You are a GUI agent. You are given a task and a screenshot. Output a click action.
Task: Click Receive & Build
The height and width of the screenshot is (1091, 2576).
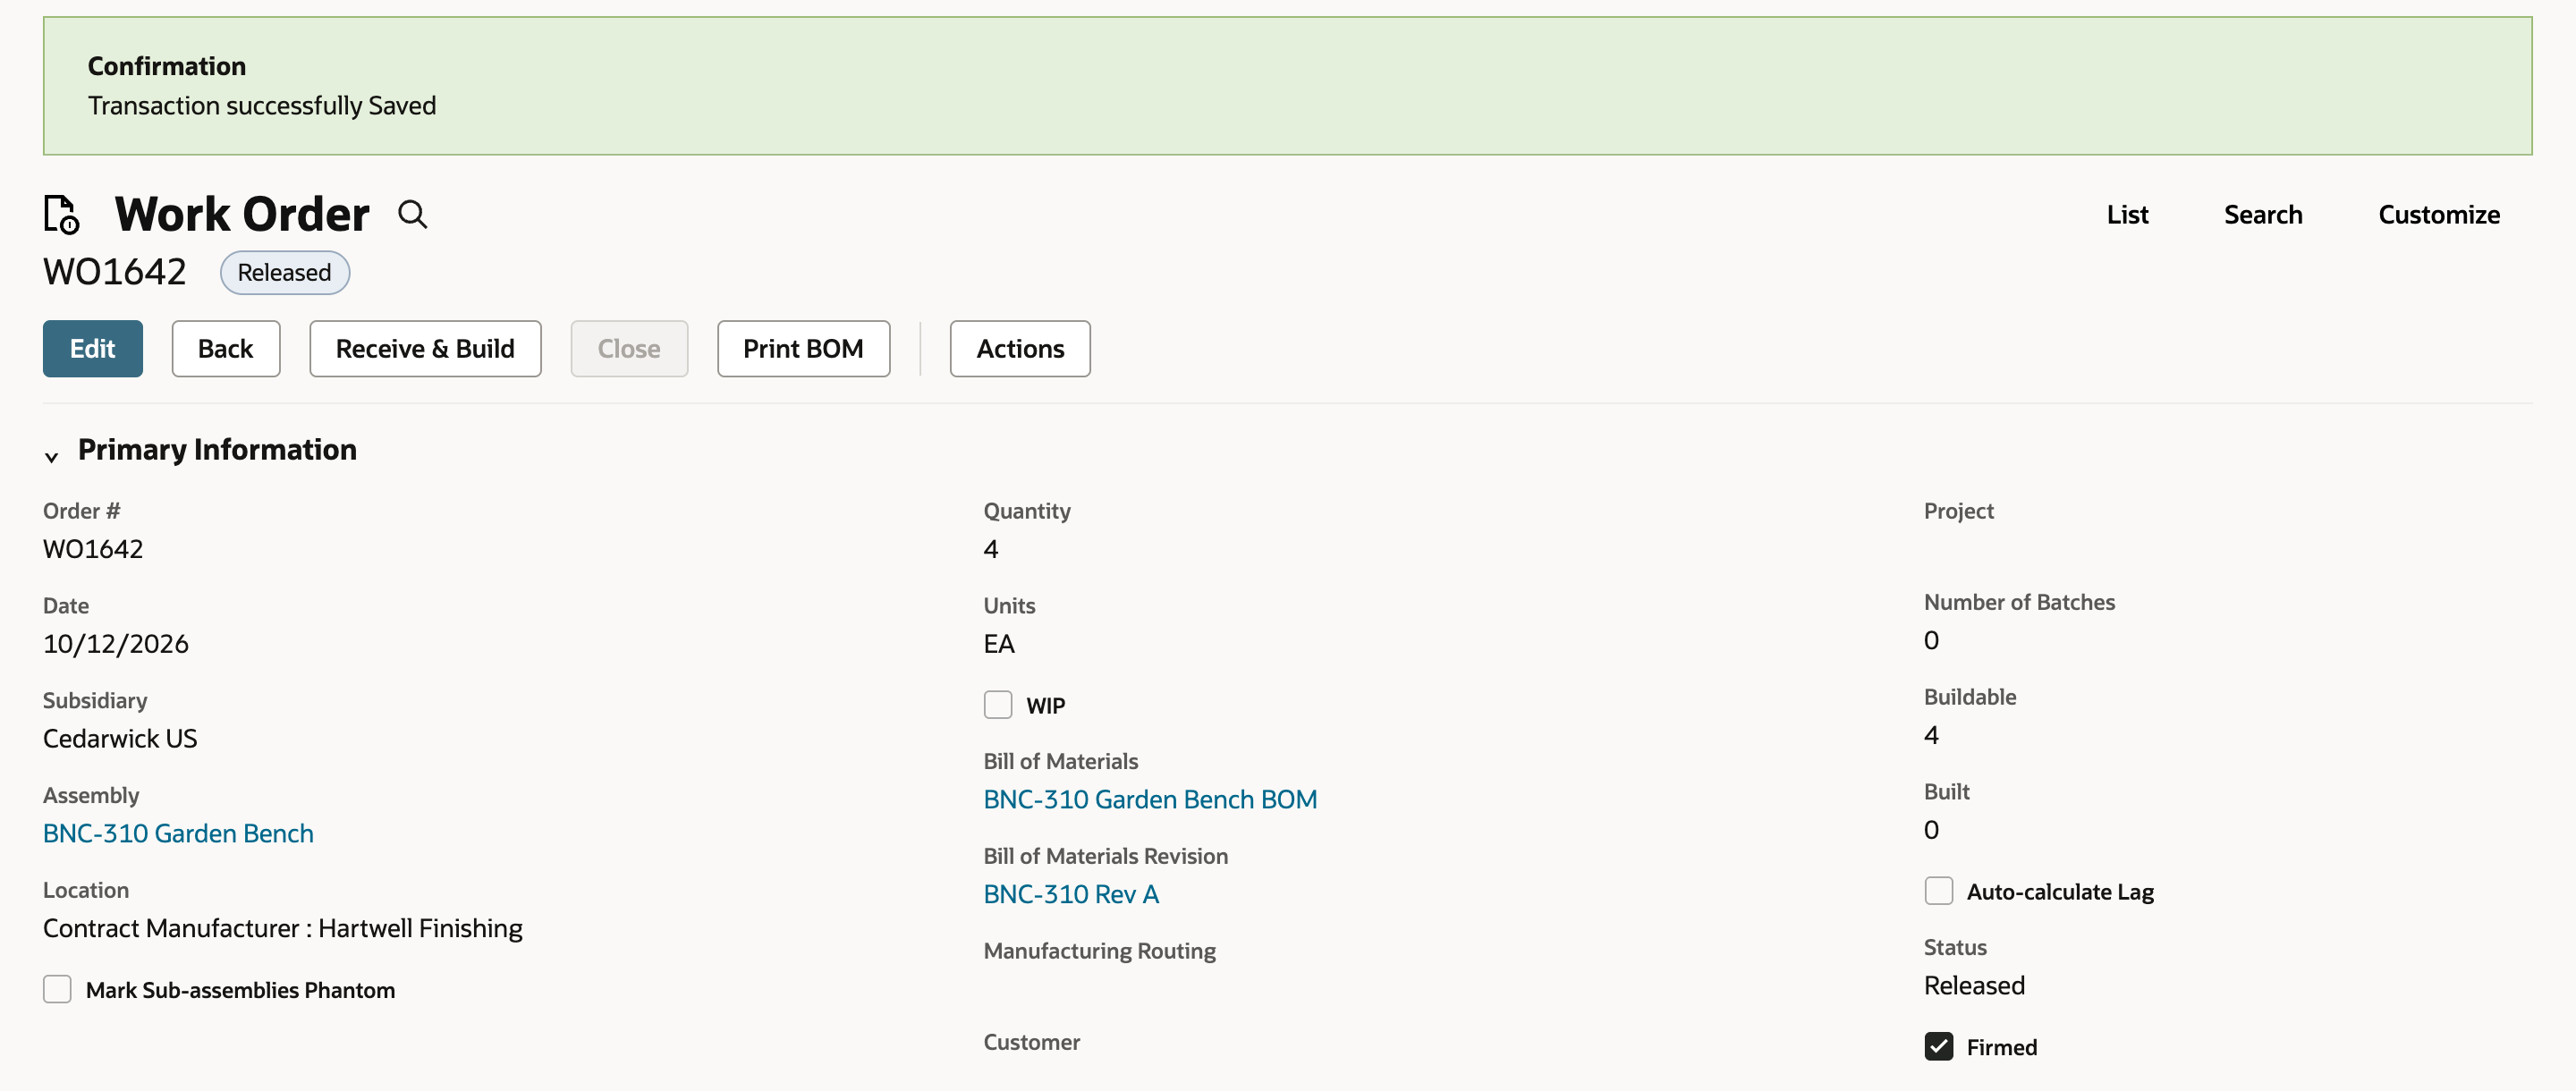point(425,348)
